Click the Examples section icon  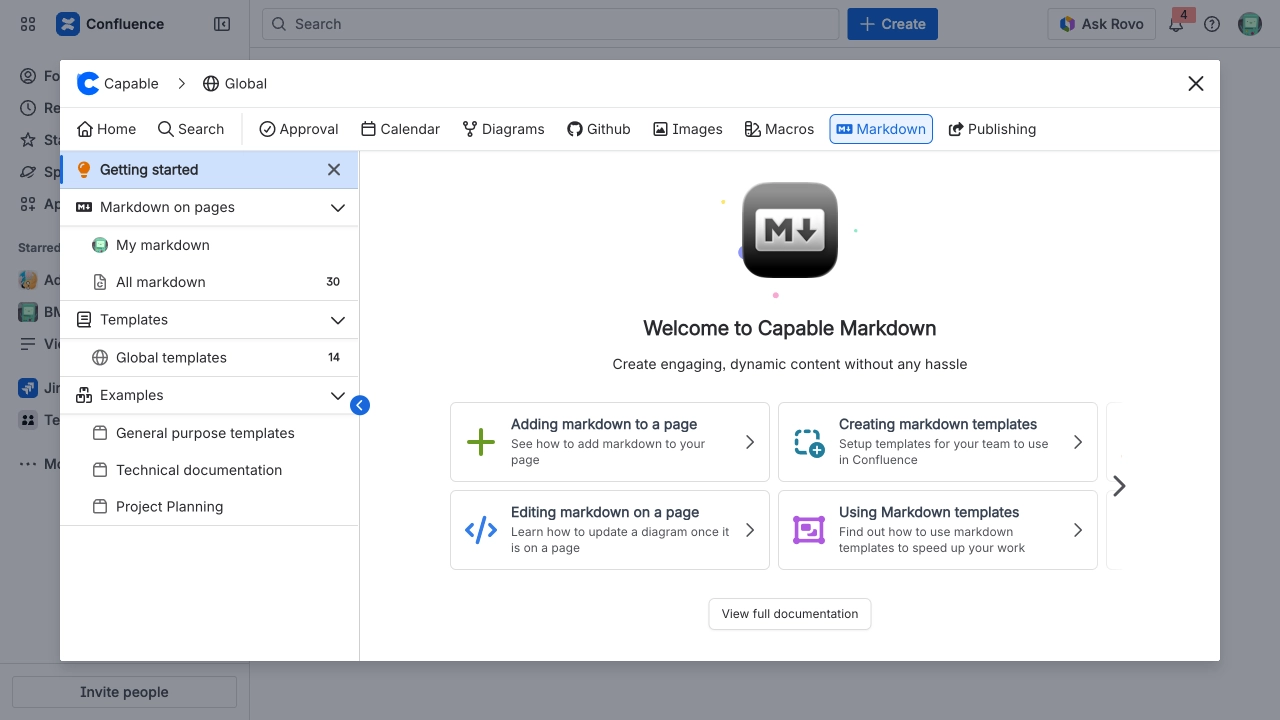84,396
